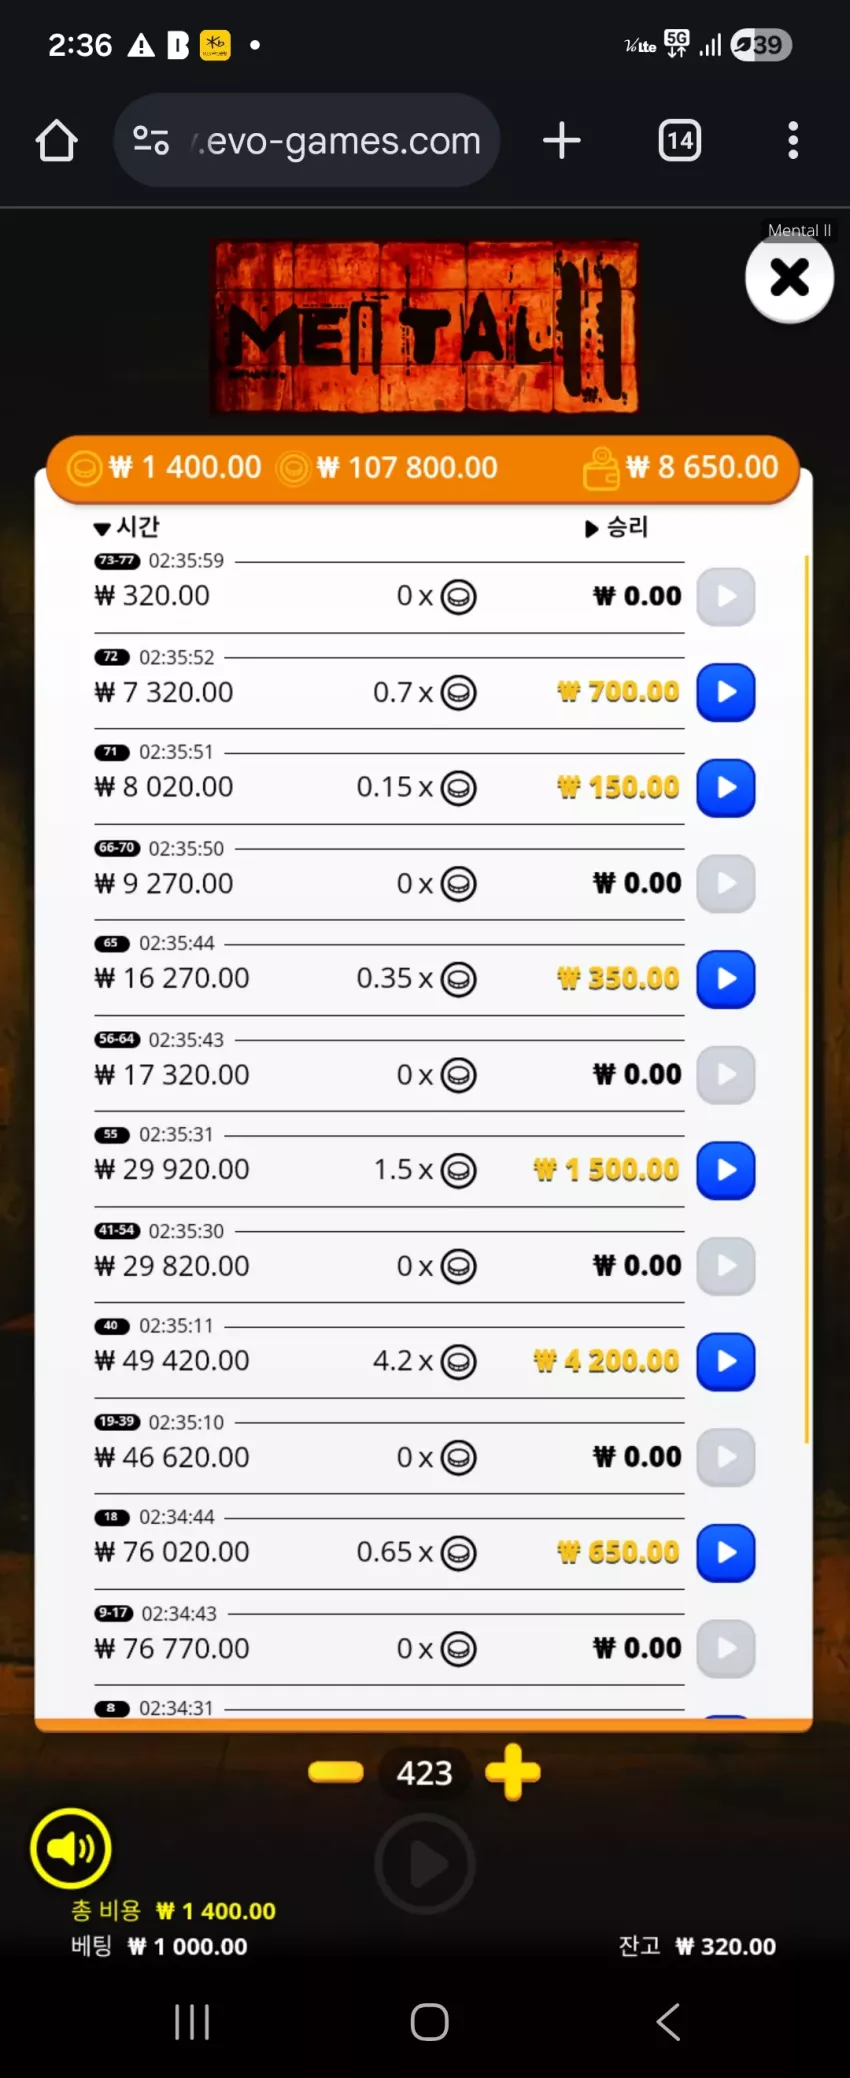Replay the ₩150.00 win round
850x2078 pixels.
click(x=725, y=787)
